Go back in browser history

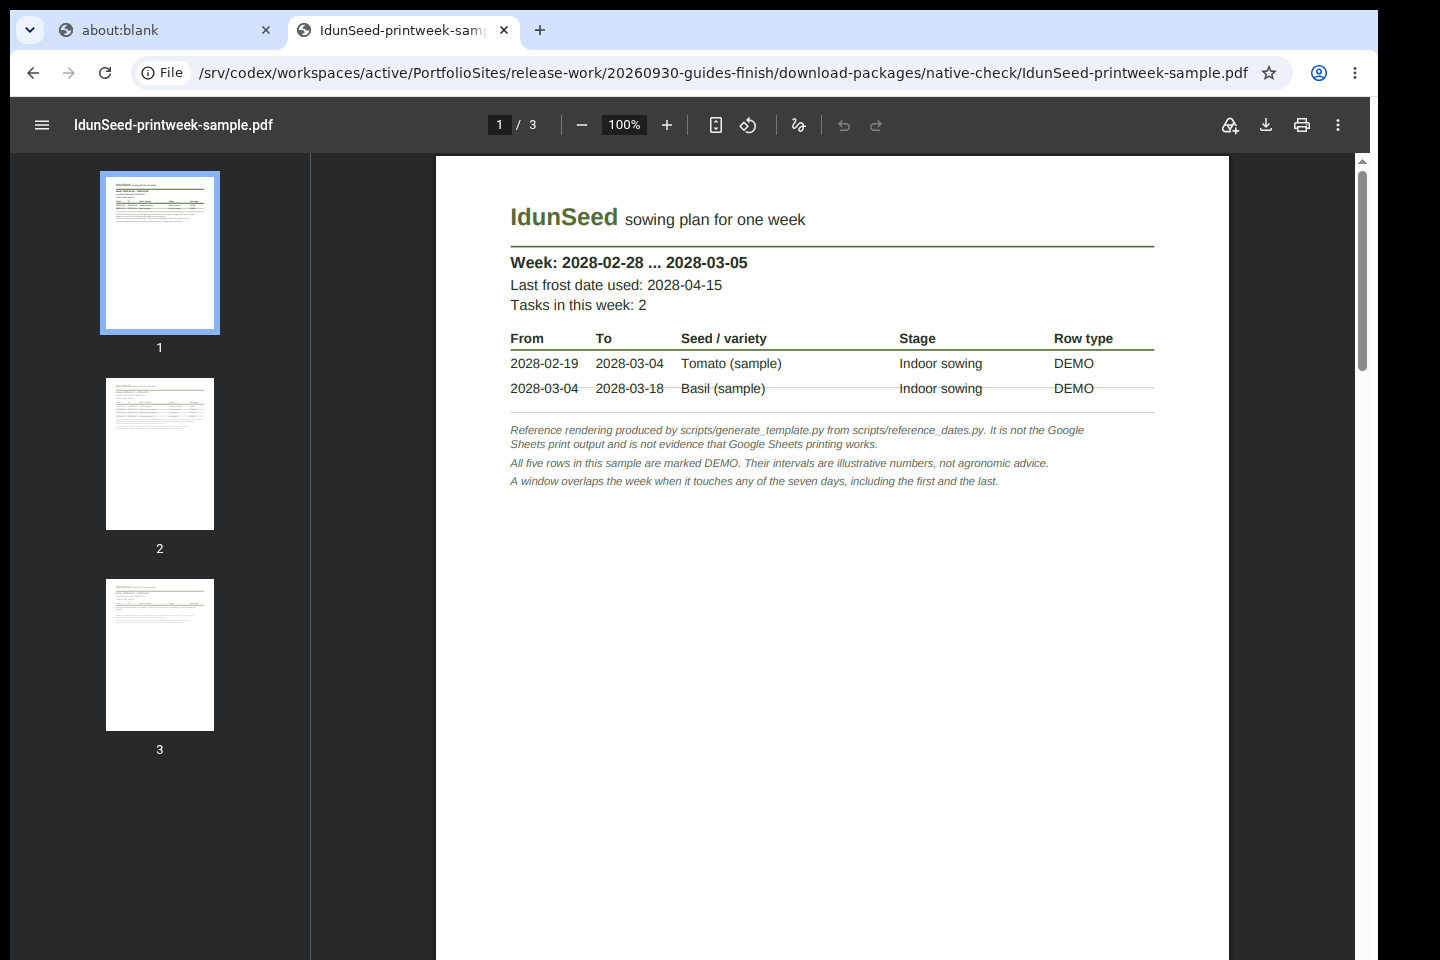33,73
